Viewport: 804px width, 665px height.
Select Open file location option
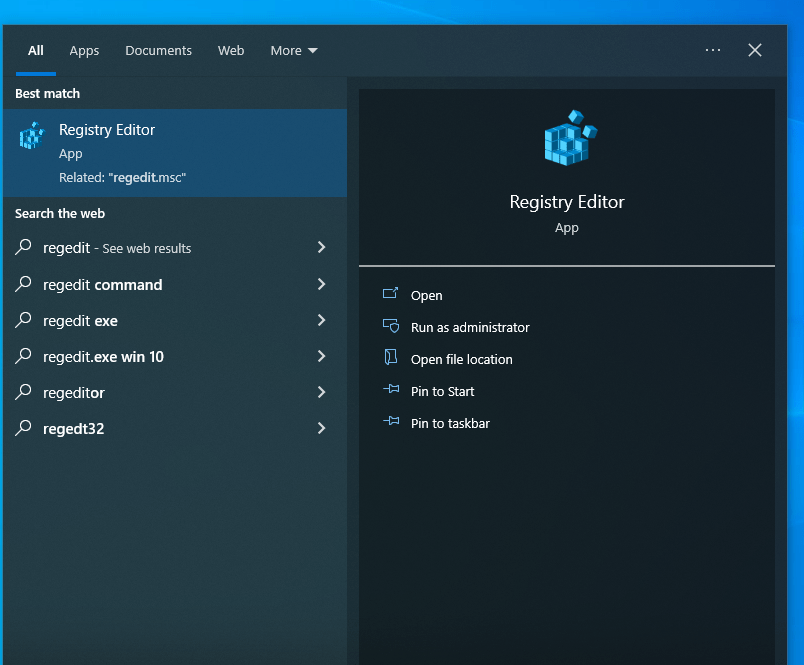461,359
